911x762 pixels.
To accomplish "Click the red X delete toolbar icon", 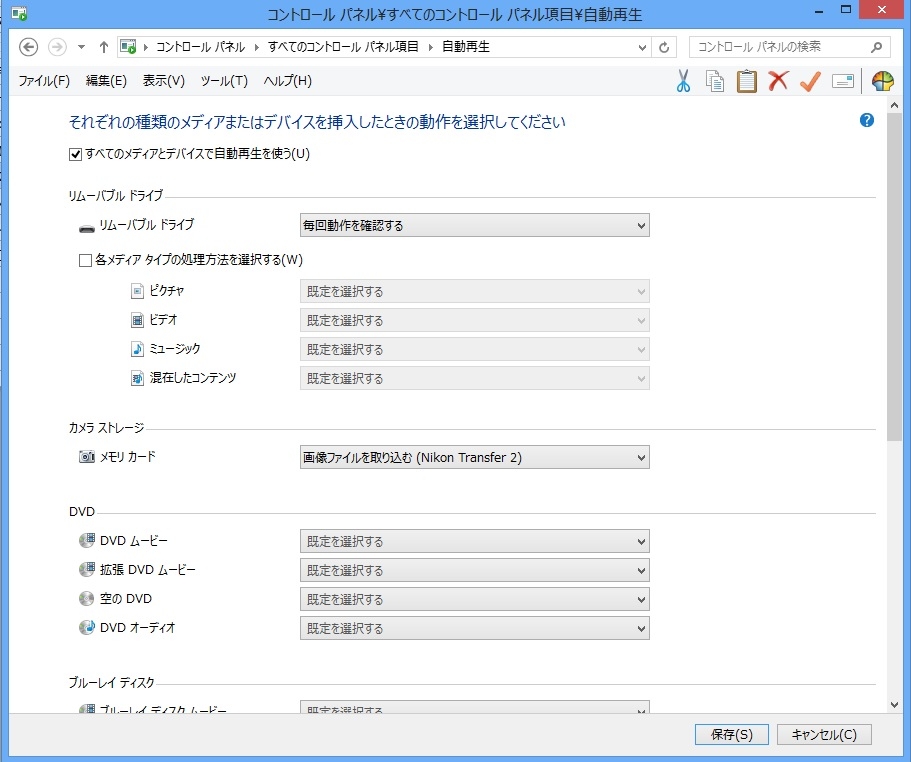I will point(778,81).
